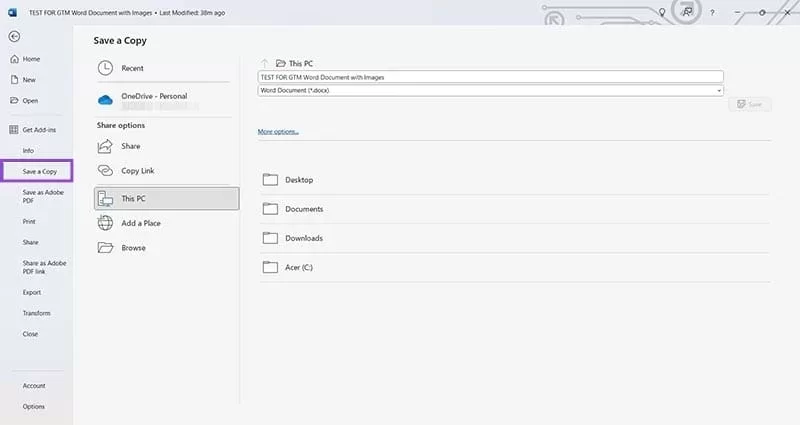Click the file name text field
This screenshot has width=800, height=425.
point(489,77)
